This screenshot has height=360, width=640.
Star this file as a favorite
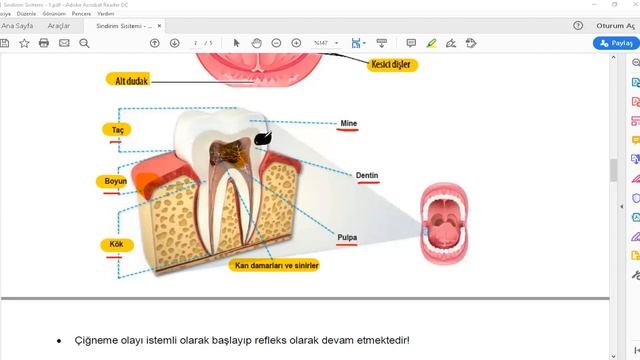24,43
